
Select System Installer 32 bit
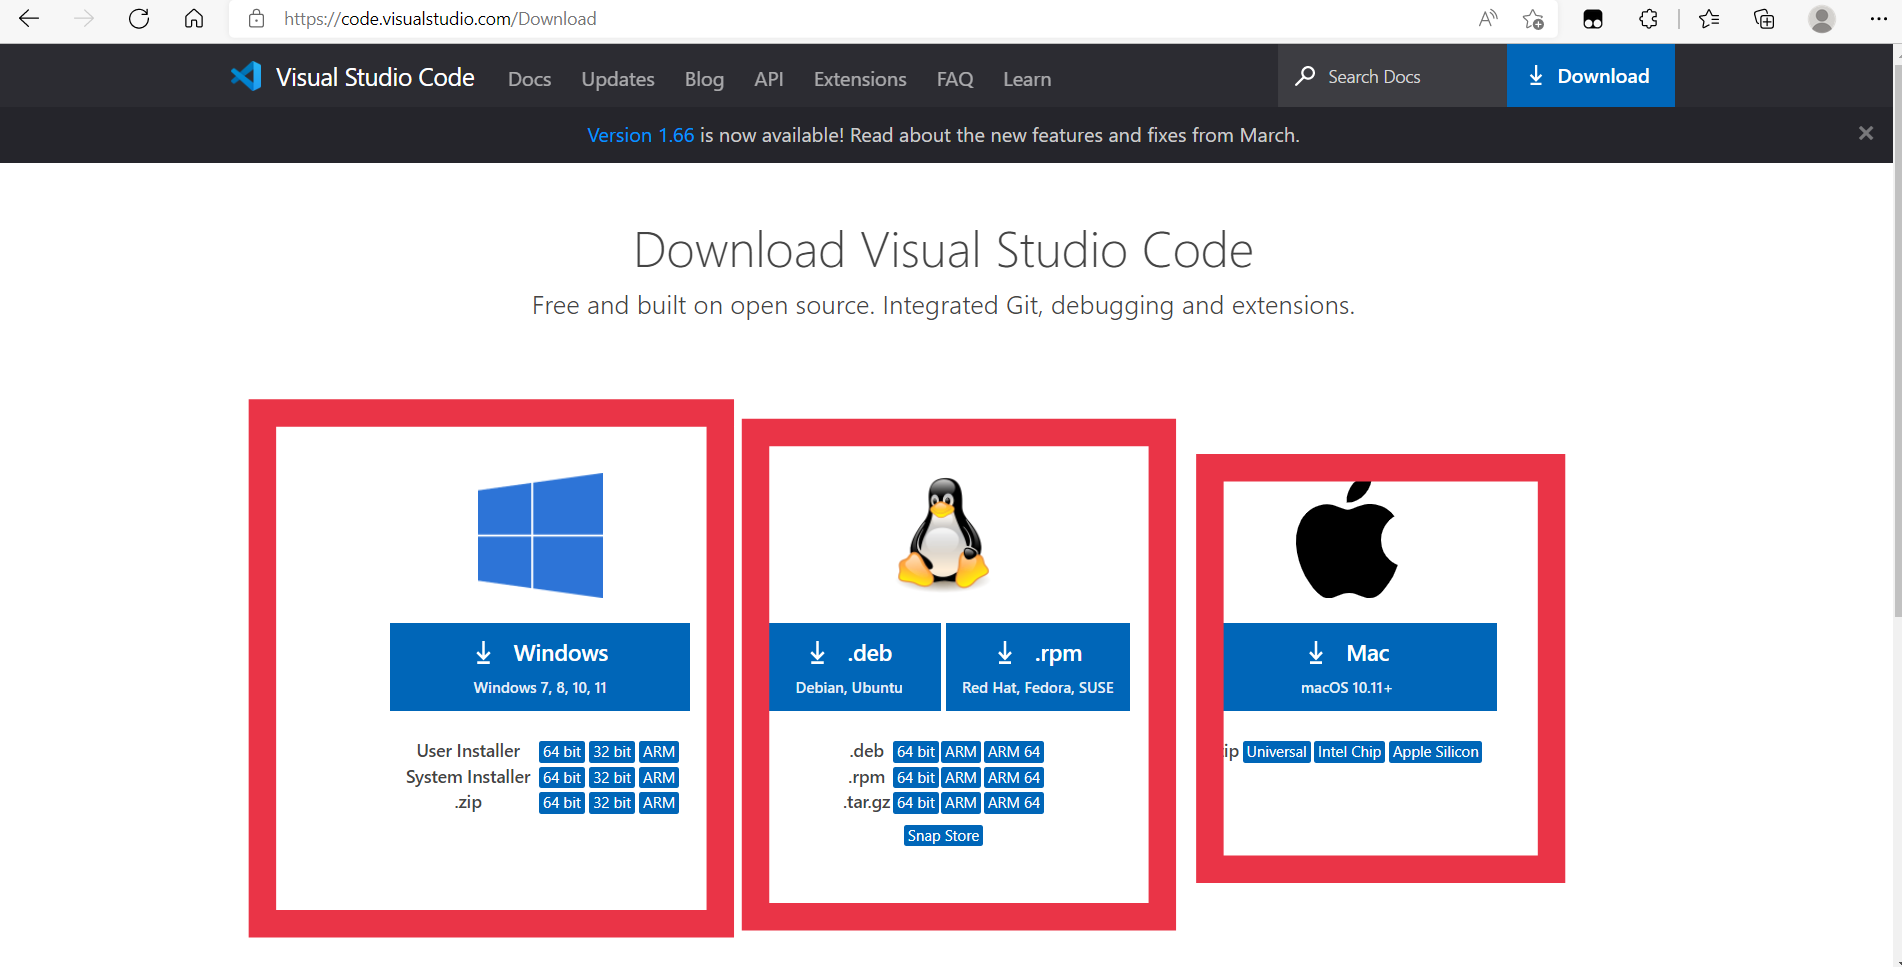612,778
